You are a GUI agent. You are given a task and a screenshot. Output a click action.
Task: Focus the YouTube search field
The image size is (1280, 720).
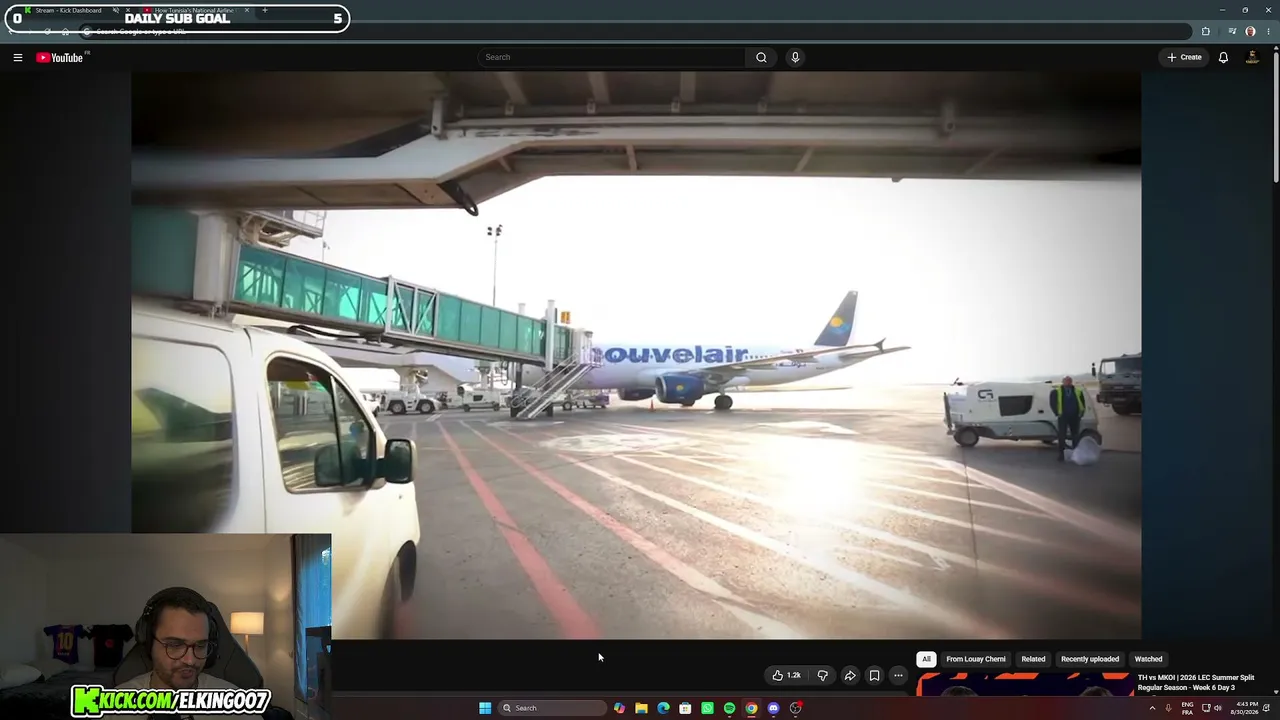point(612,57)
